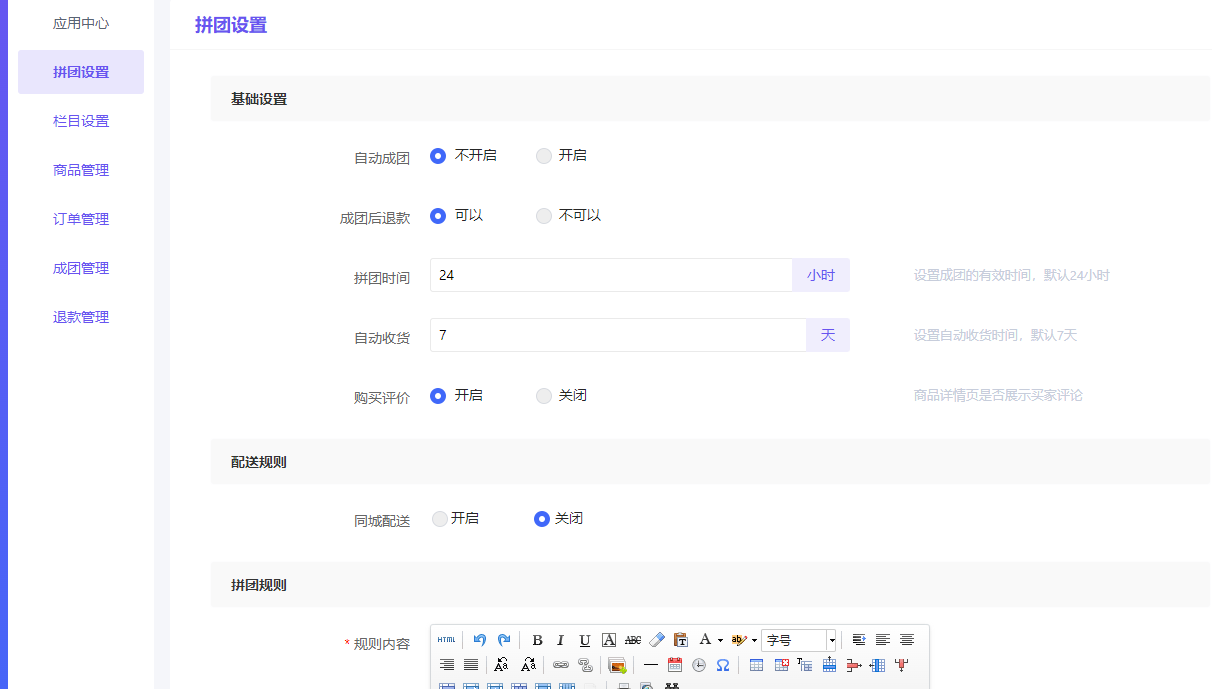The width and height of the screenshot is (1212, 689).
Task: Expand the highlight color dropdown arrow
Action: pyautogui.click(x=754, y=640)
